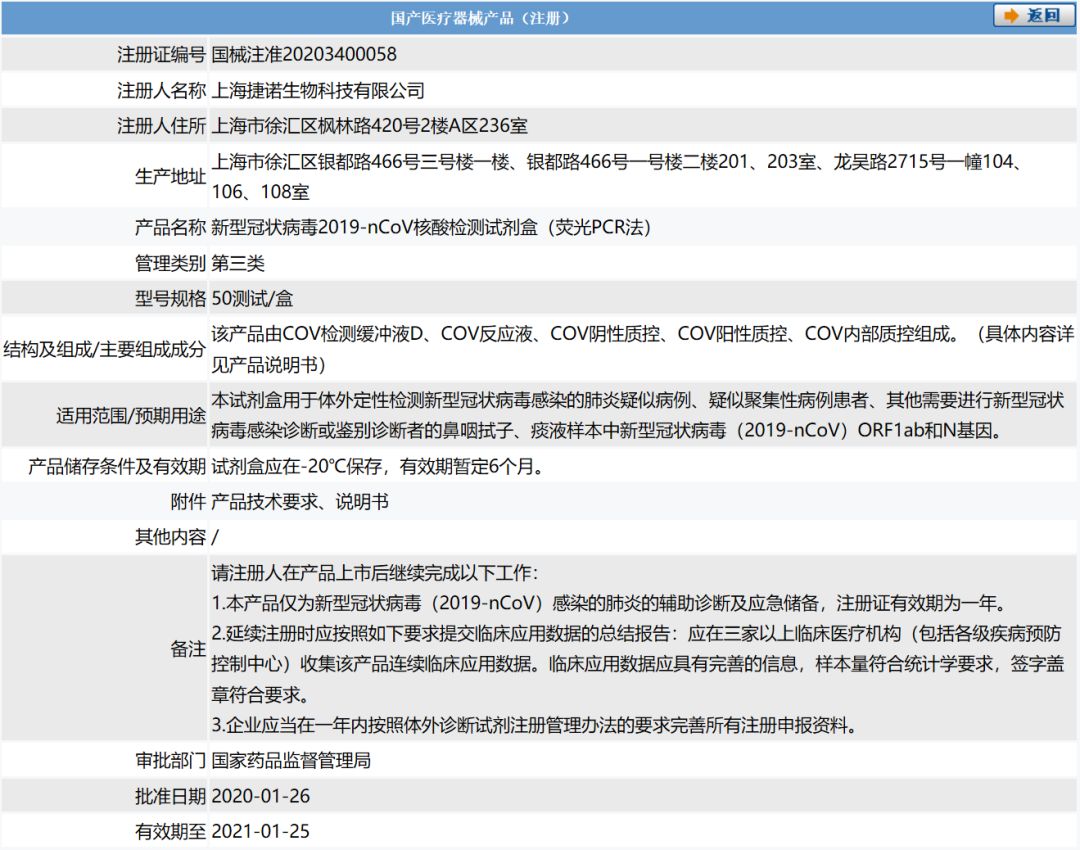Click the expiry date 2021-01-25
1080x850 pixels.
(261, 831)
